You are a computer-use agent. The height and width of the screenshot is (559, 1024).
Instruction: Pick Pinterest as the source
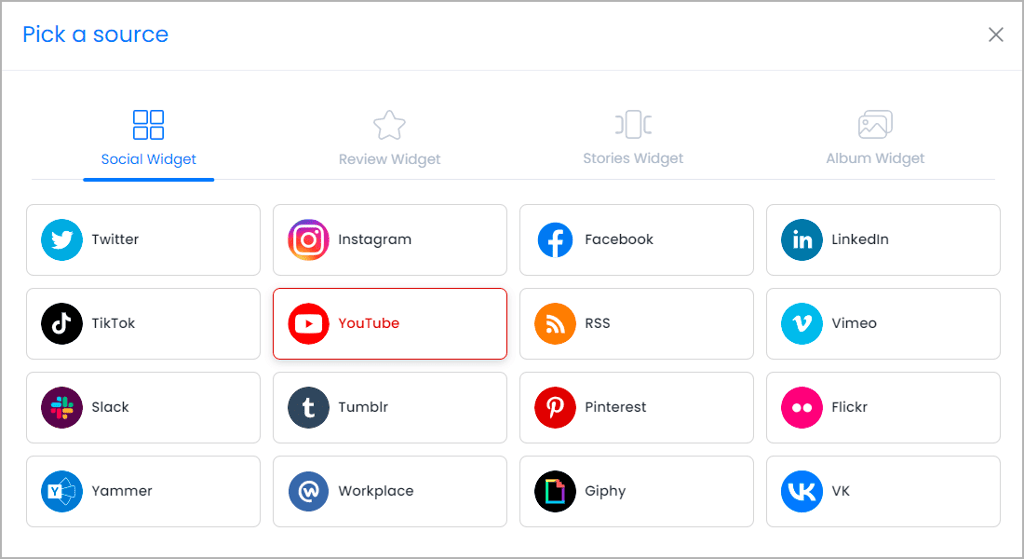[x=636, y=407]
